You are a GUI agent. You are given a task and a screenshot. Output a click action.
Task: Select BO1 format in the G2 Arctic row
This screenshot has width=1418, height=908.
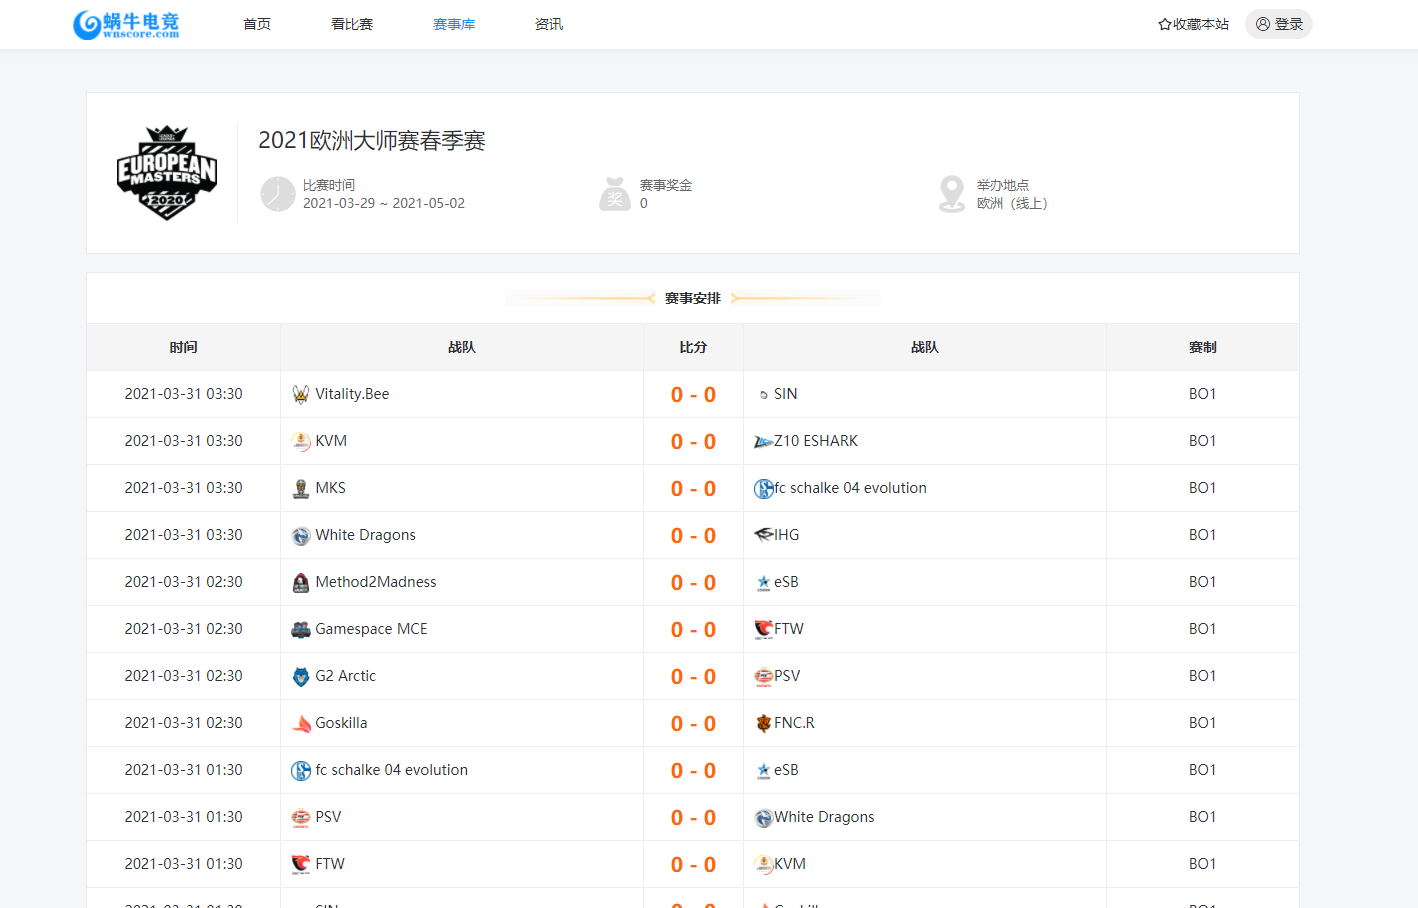(x=1203, y=676)
